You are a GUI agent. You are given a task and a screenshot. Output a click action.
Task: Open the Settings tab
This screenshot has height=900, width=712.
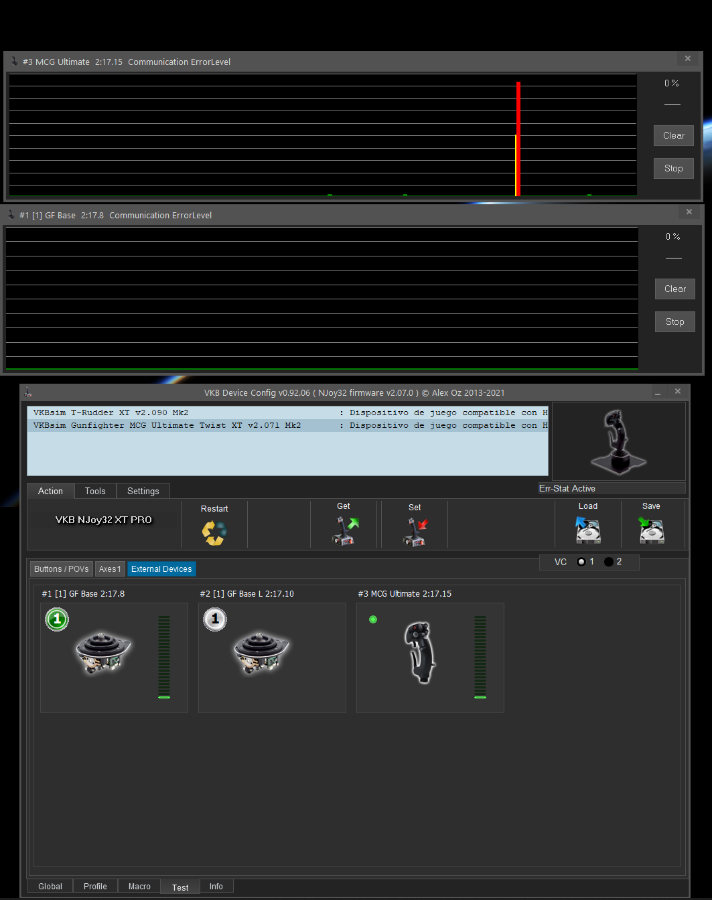tap(143, 491)
